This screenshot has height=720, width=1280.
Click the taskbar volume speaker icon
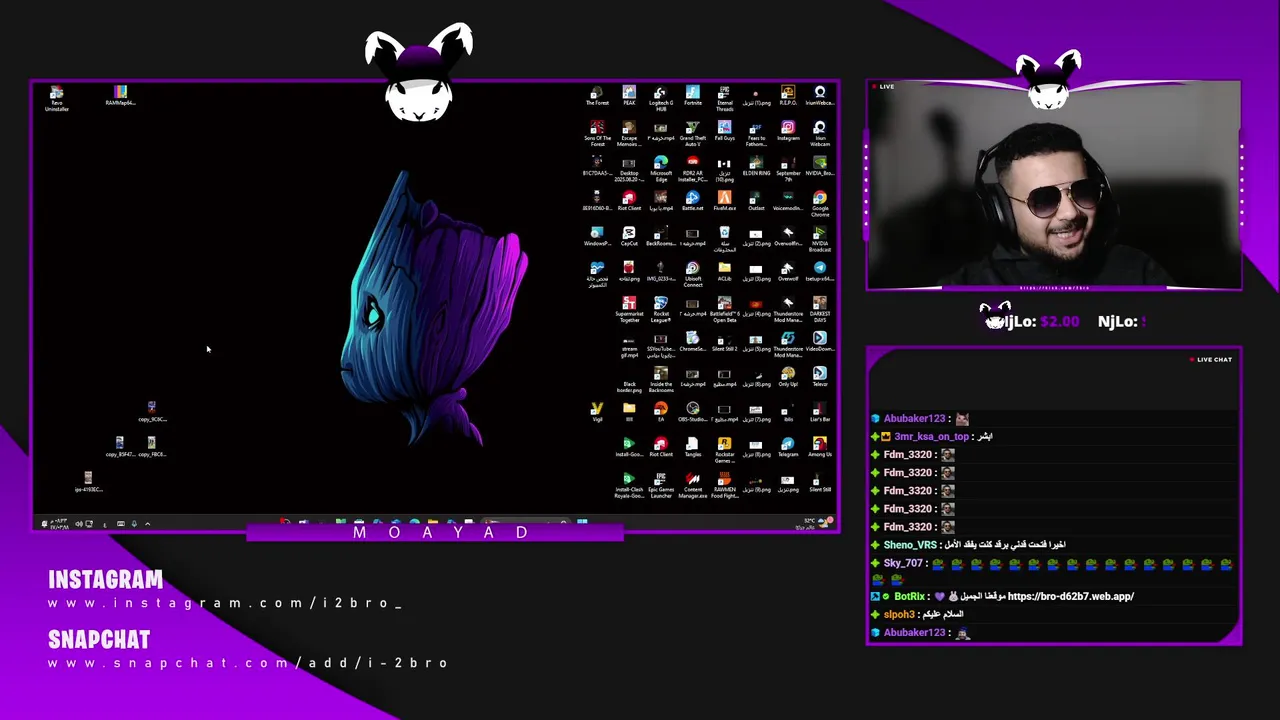78,524
